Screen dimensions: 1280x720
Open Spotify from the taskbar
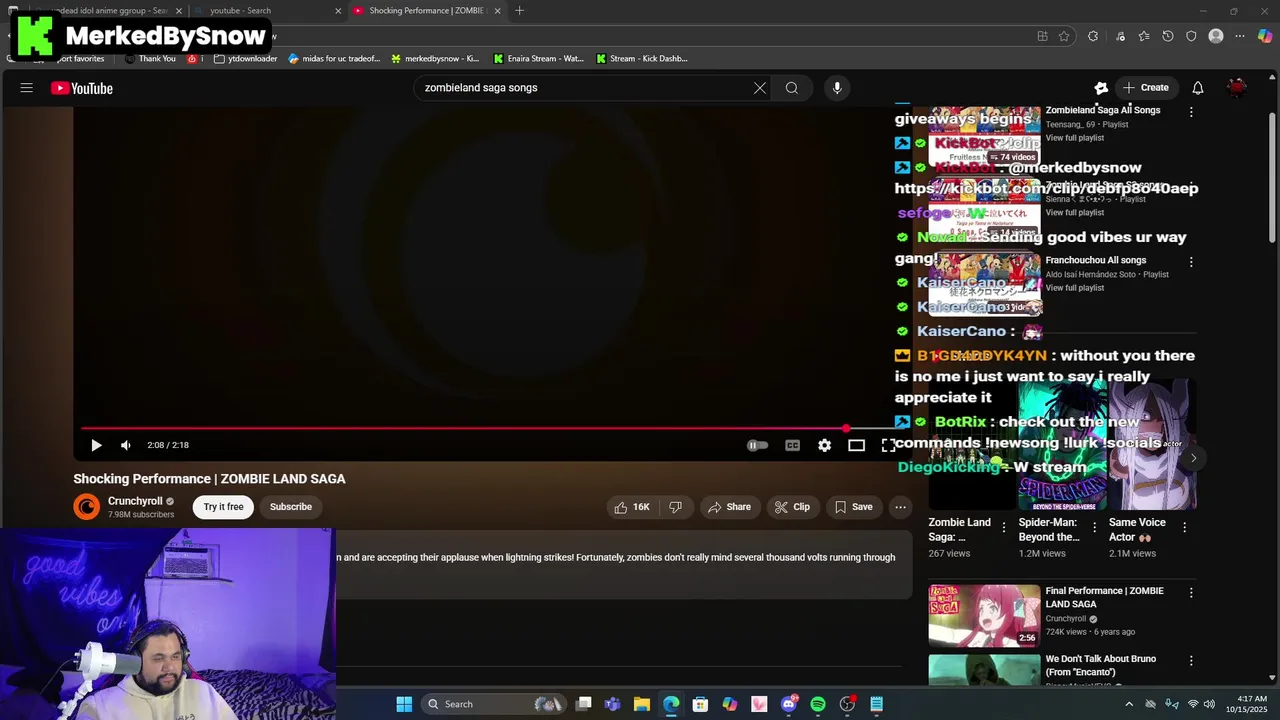(x=818, y=704)
